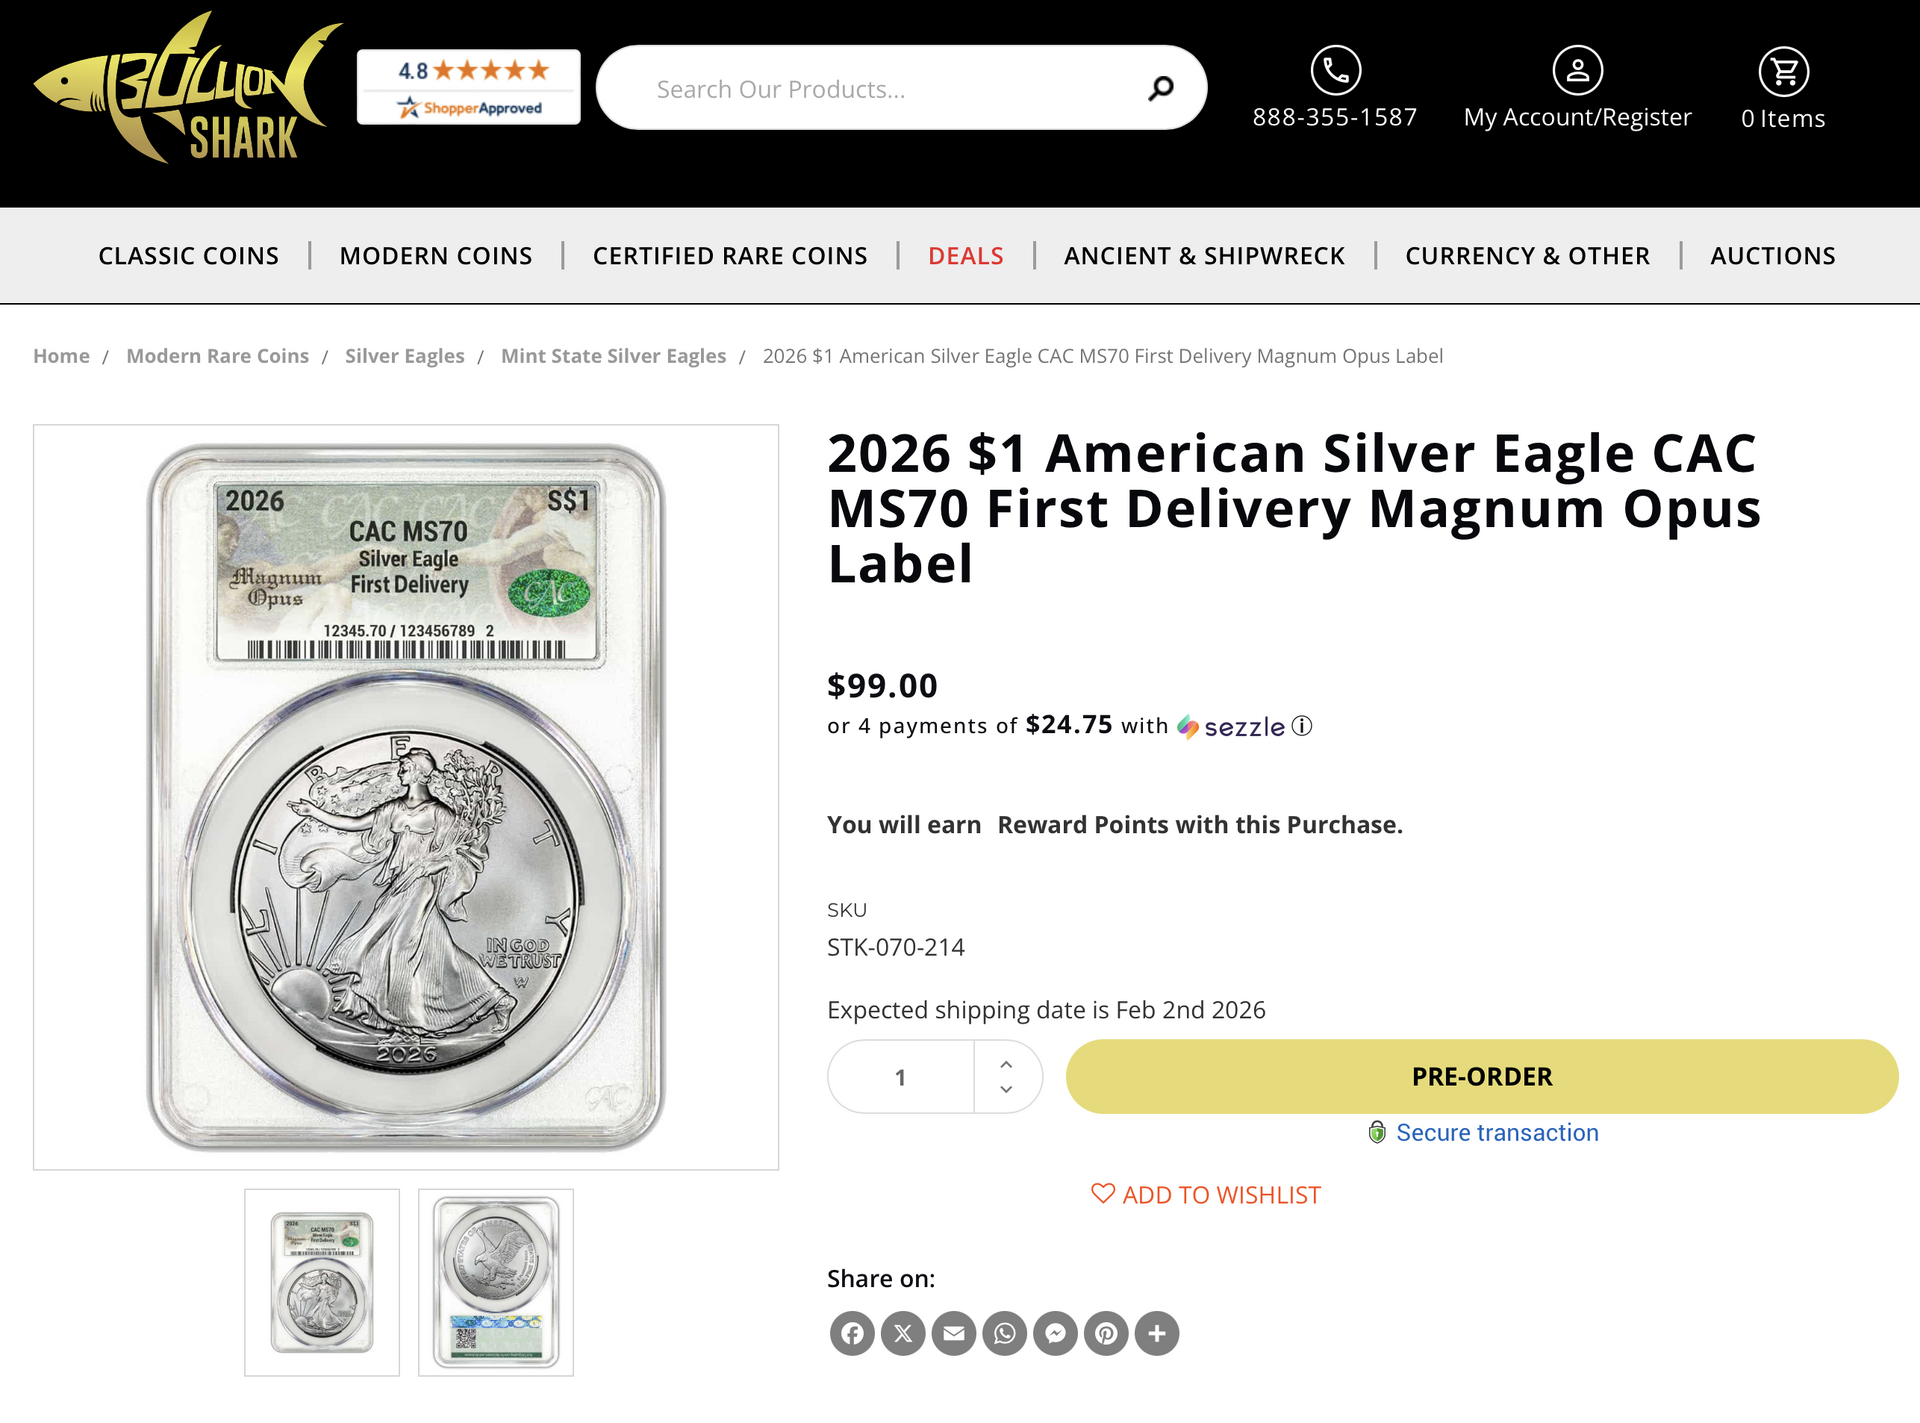The height and width of the screenshot is (1423, 1920).
Task: Share by email envelope icon
Action: coord(954,1333)
